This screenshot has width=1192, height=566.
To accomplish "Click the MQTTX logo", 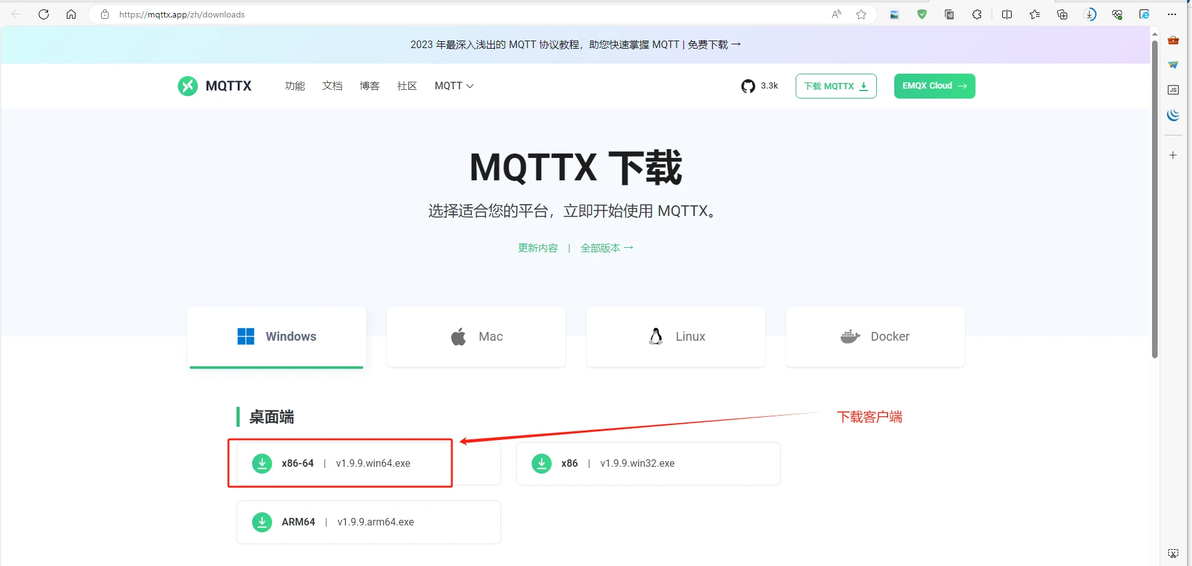I will [x=214, y=86].
